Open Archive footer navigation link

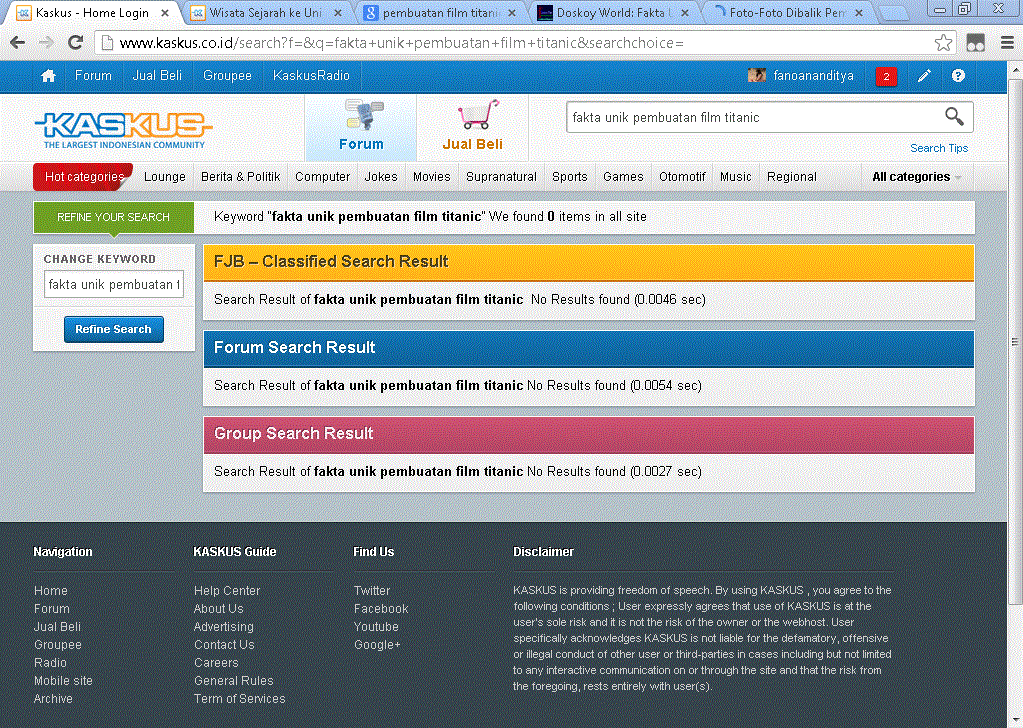53,699
